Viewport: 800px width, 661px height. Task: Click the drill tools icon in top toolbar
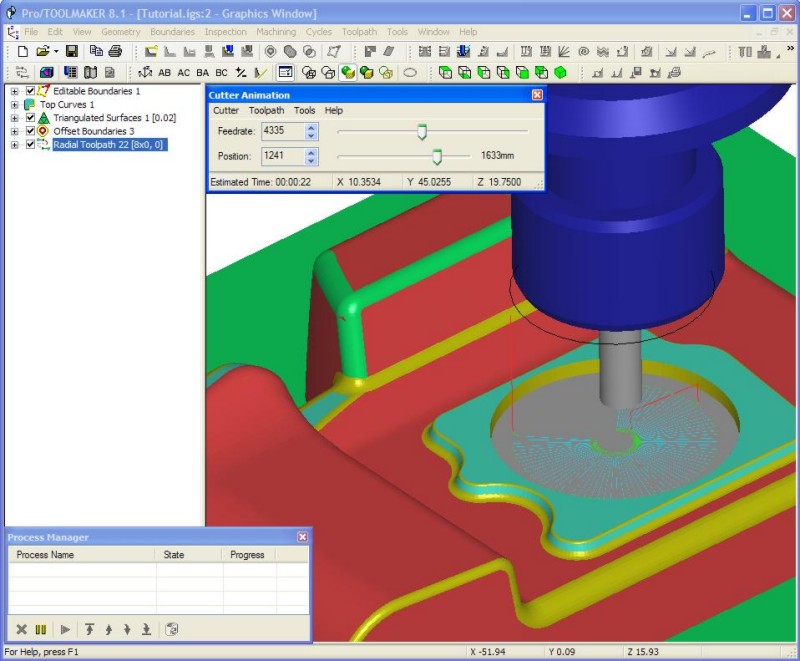[745, 52]
